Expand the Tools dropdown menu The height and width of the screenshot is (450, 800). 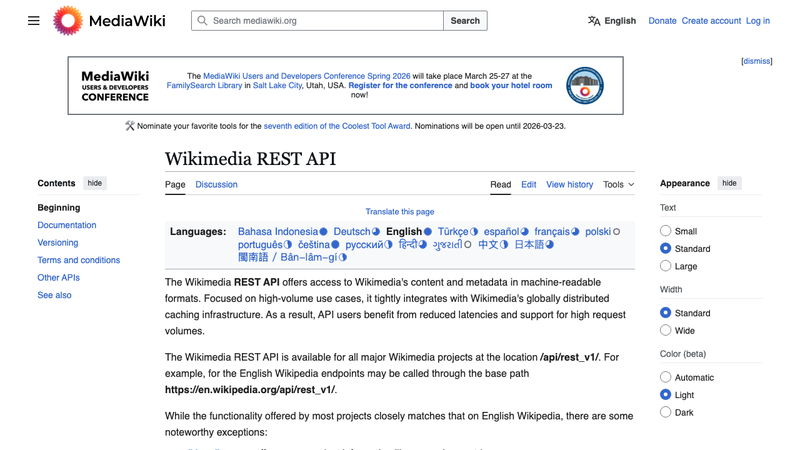click(x=618, y=185)
